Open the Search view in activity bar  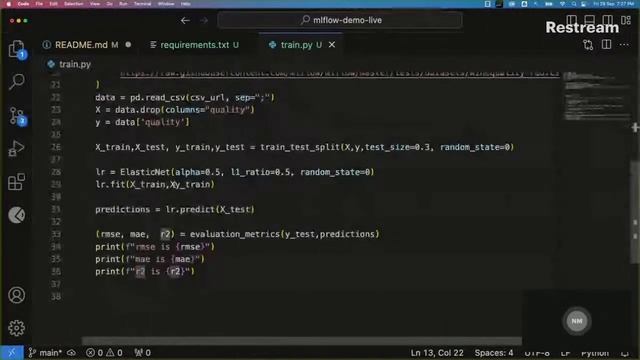tap(16, 82)
